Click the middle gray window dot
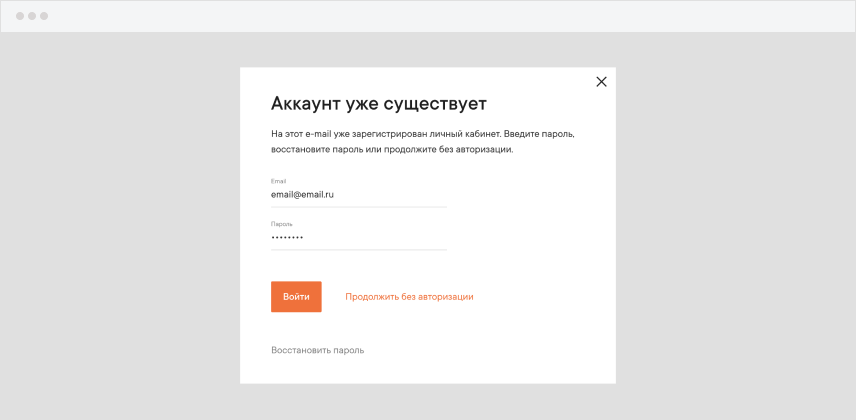Viewport: 856px width, 420px height. [x=32, y=16]
